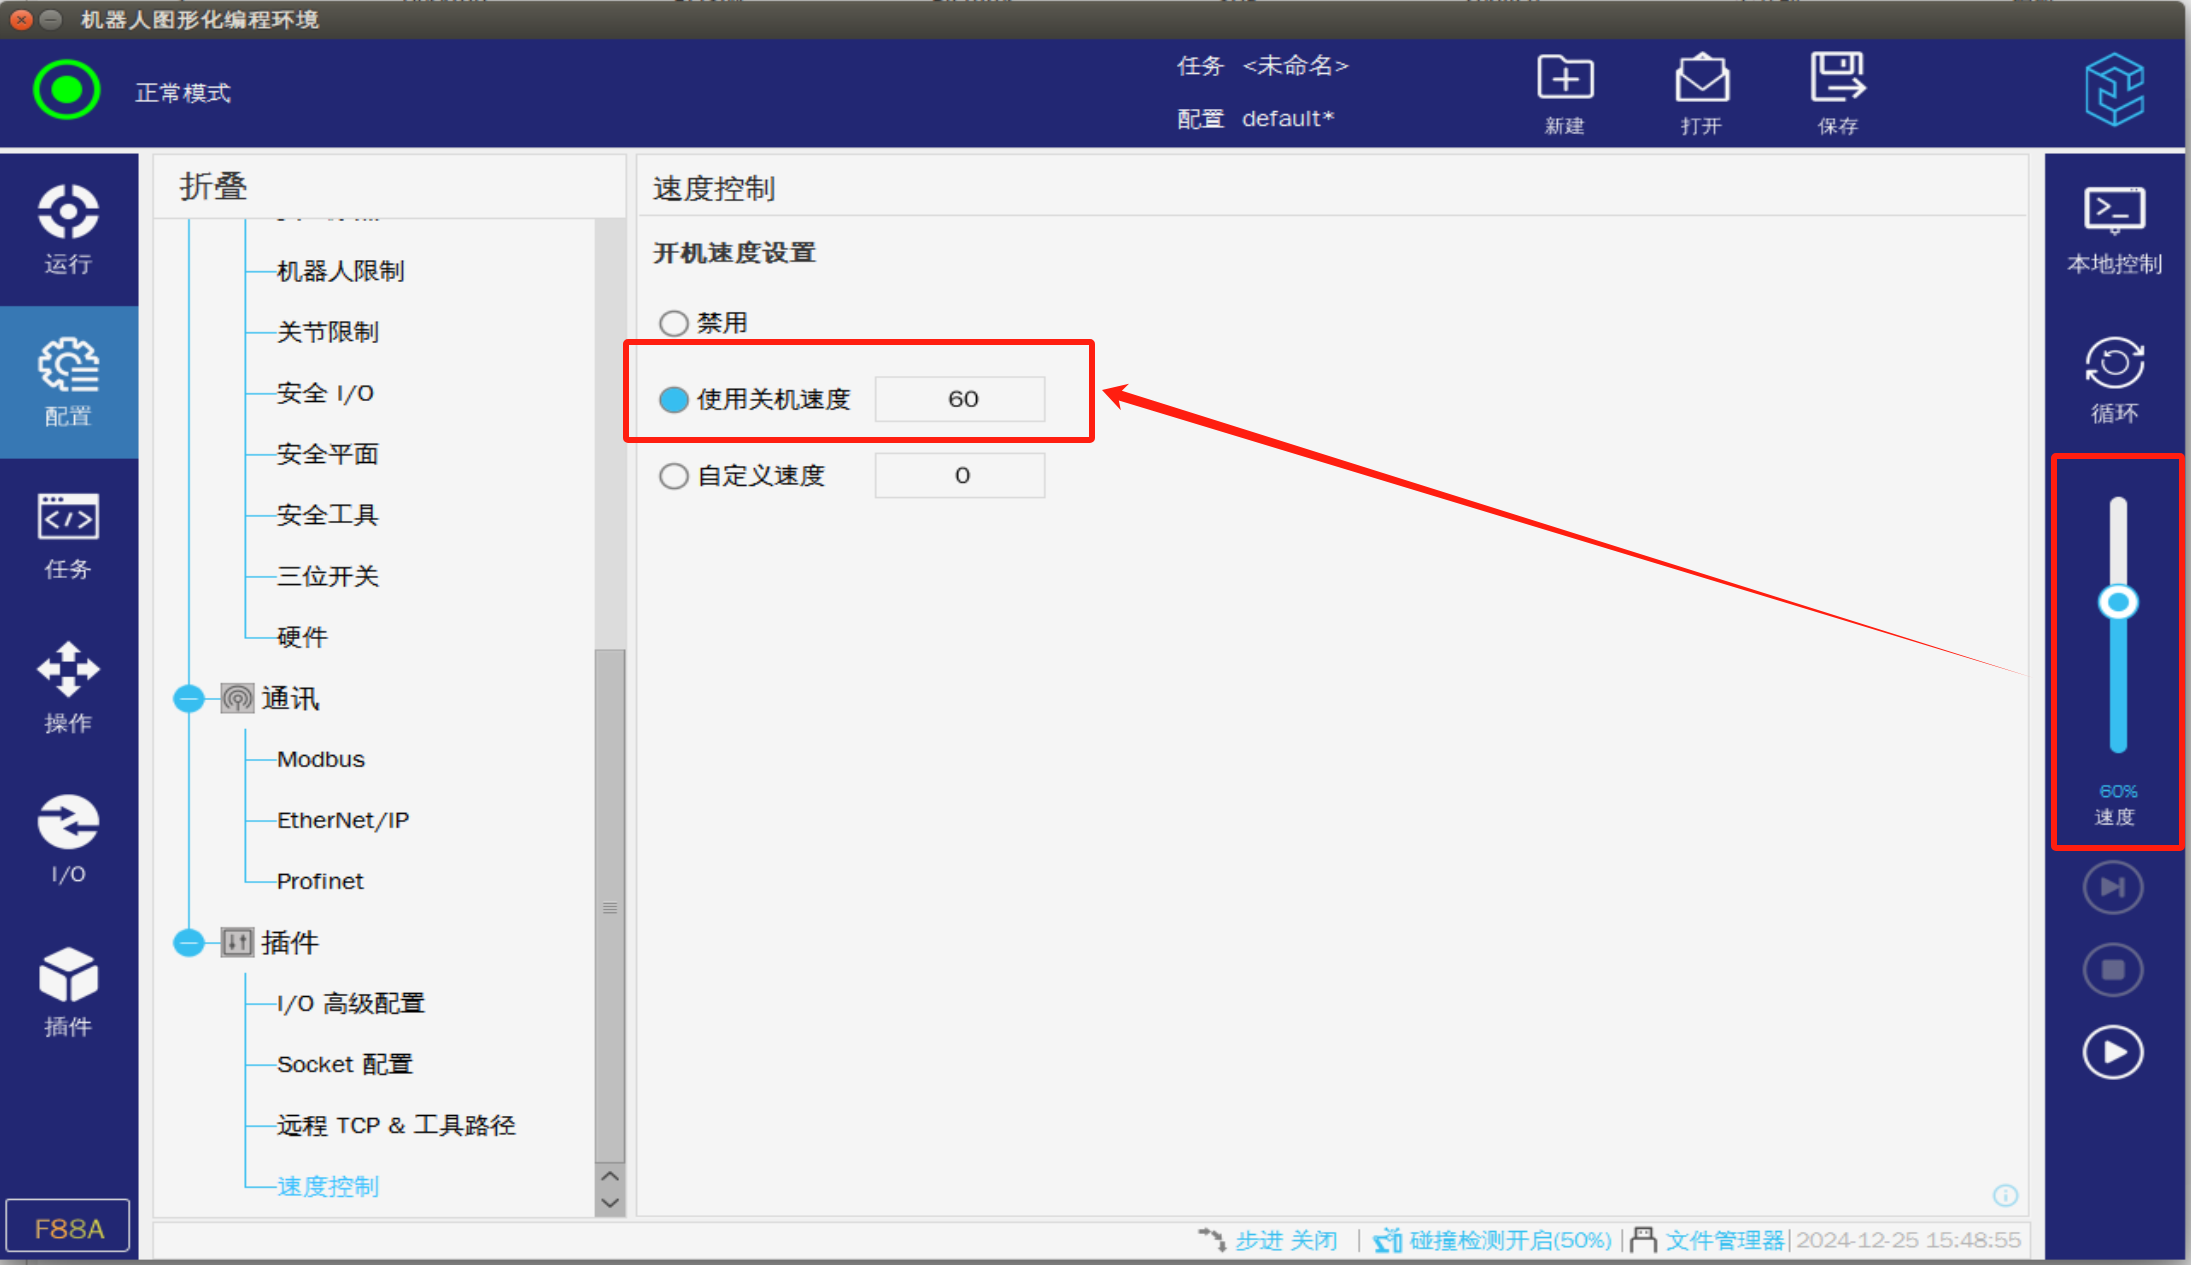Select 速度控制 in the tree
This screenshot has width=2191, height=1265.
pos(328,1186)
